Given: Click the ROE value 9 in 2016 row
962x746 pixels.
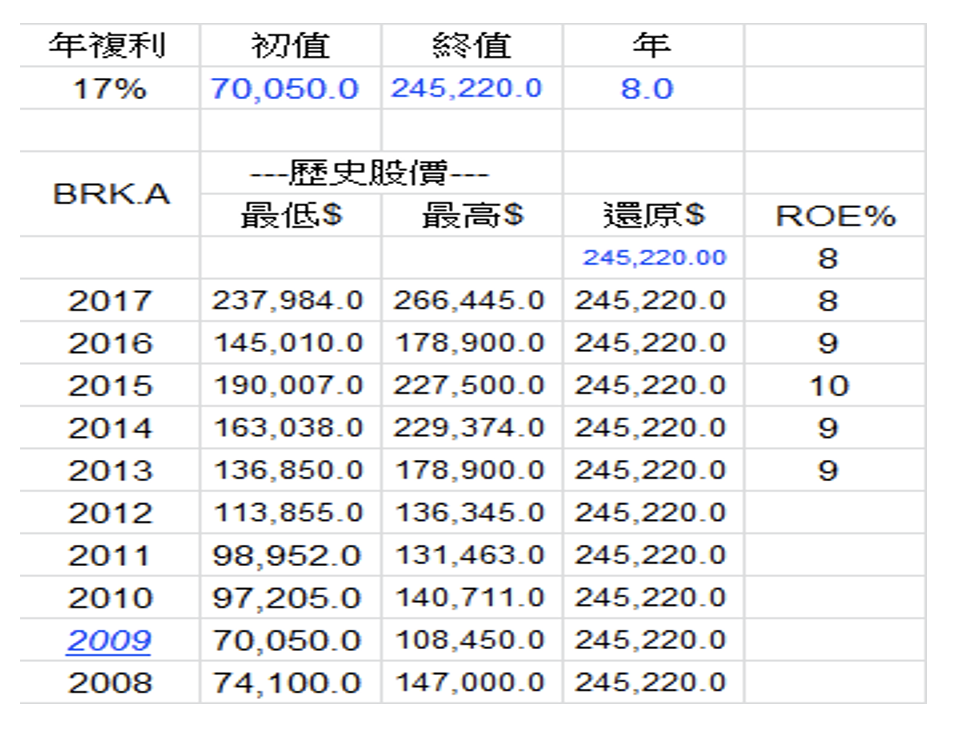Looking at the screenshot, I should [x=828, y=344].
